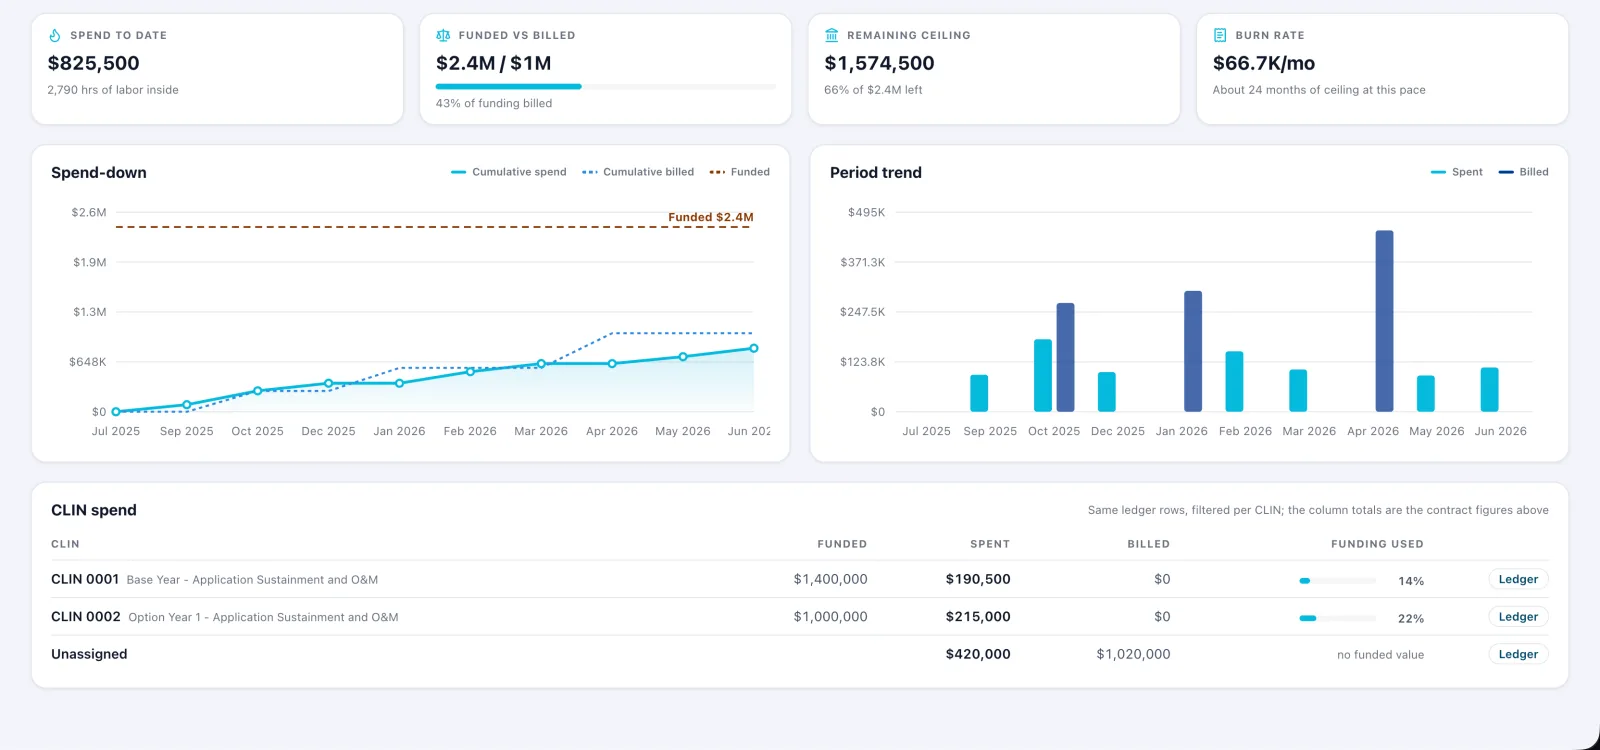
Task: Click '2,790 hrs of labor inside' caption
Action: click(113, 90)
